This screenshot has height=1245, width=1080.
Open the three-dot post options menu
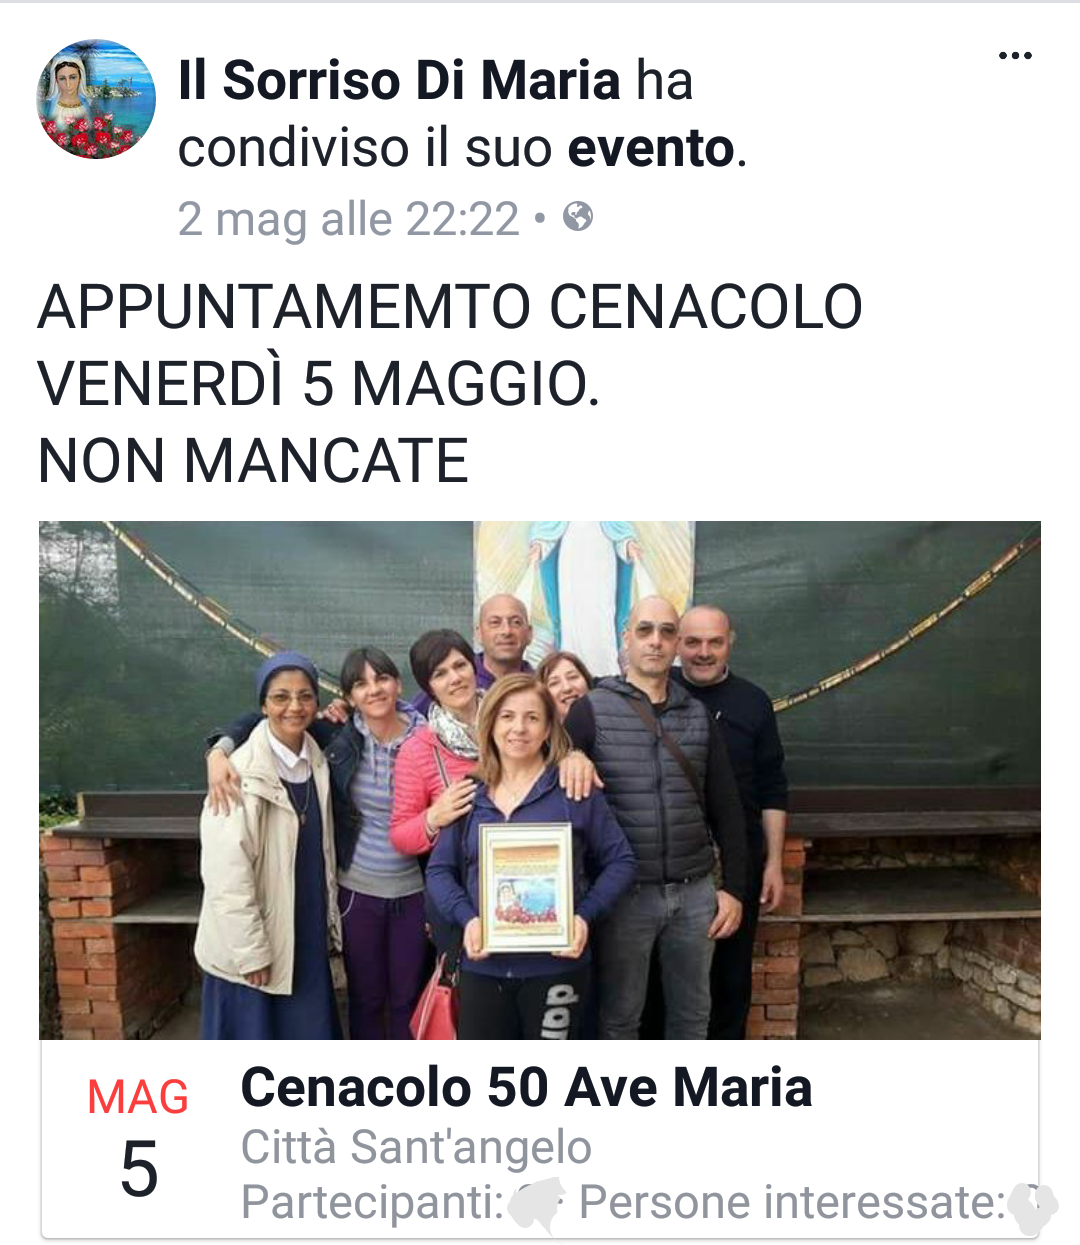[x=1015, y=56]
